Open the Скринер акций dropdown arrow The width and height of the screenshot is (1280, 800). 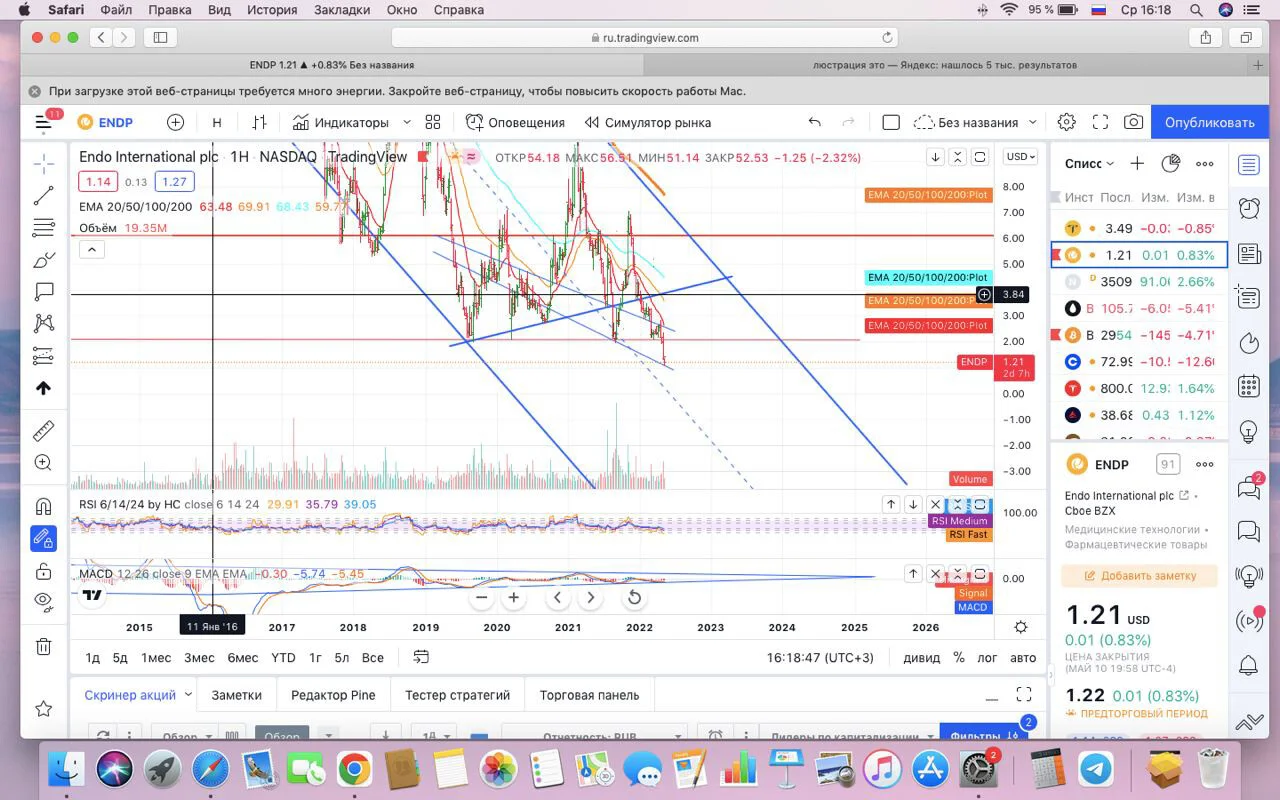[188, 694]
